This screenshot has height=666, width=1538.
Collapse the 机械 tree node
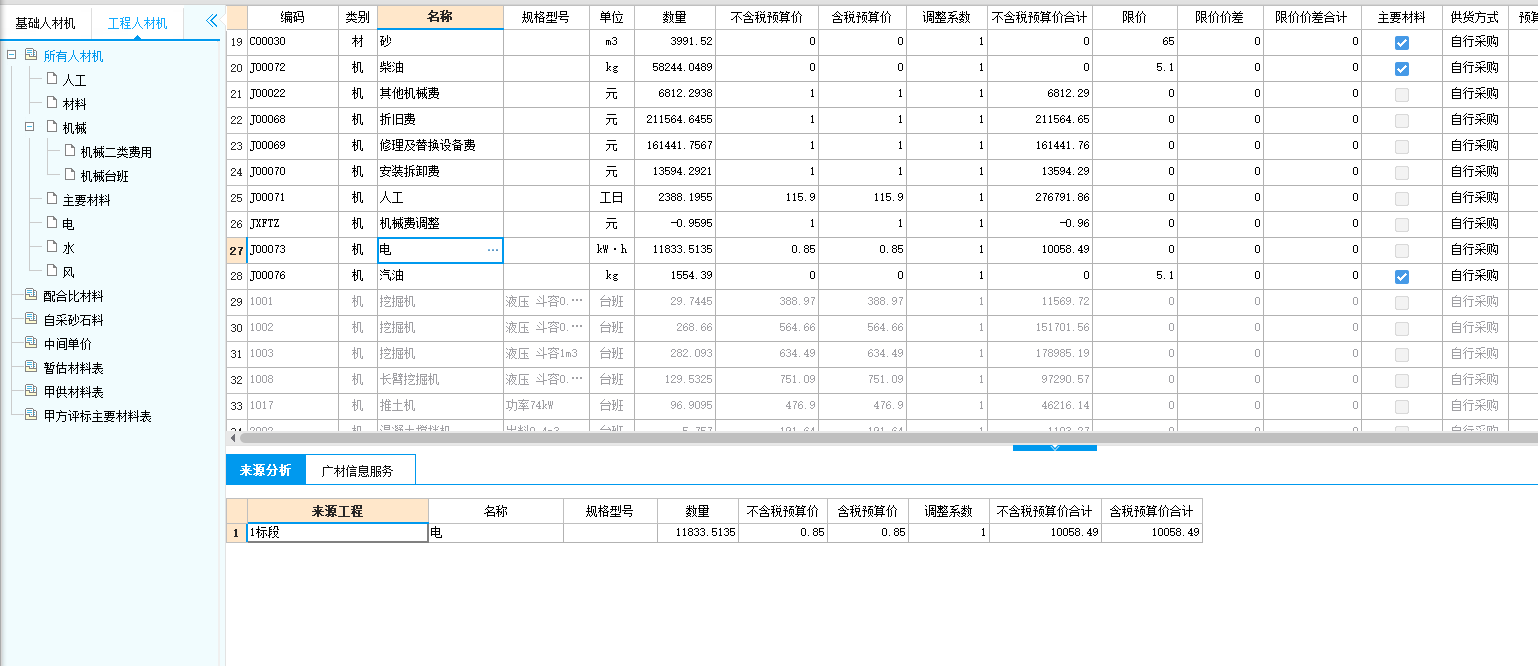(29, 127)
